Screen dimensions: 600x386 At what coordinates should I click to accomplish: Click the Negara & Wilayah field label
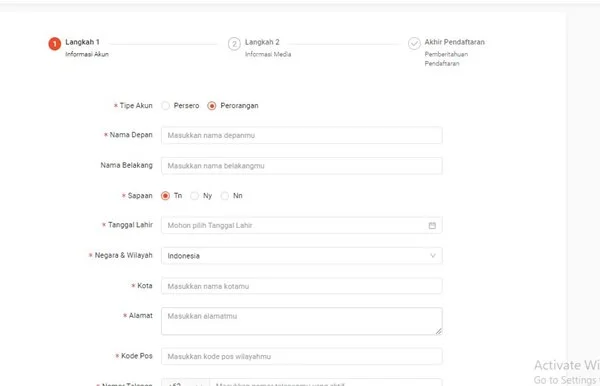click(x=123, y=255)
